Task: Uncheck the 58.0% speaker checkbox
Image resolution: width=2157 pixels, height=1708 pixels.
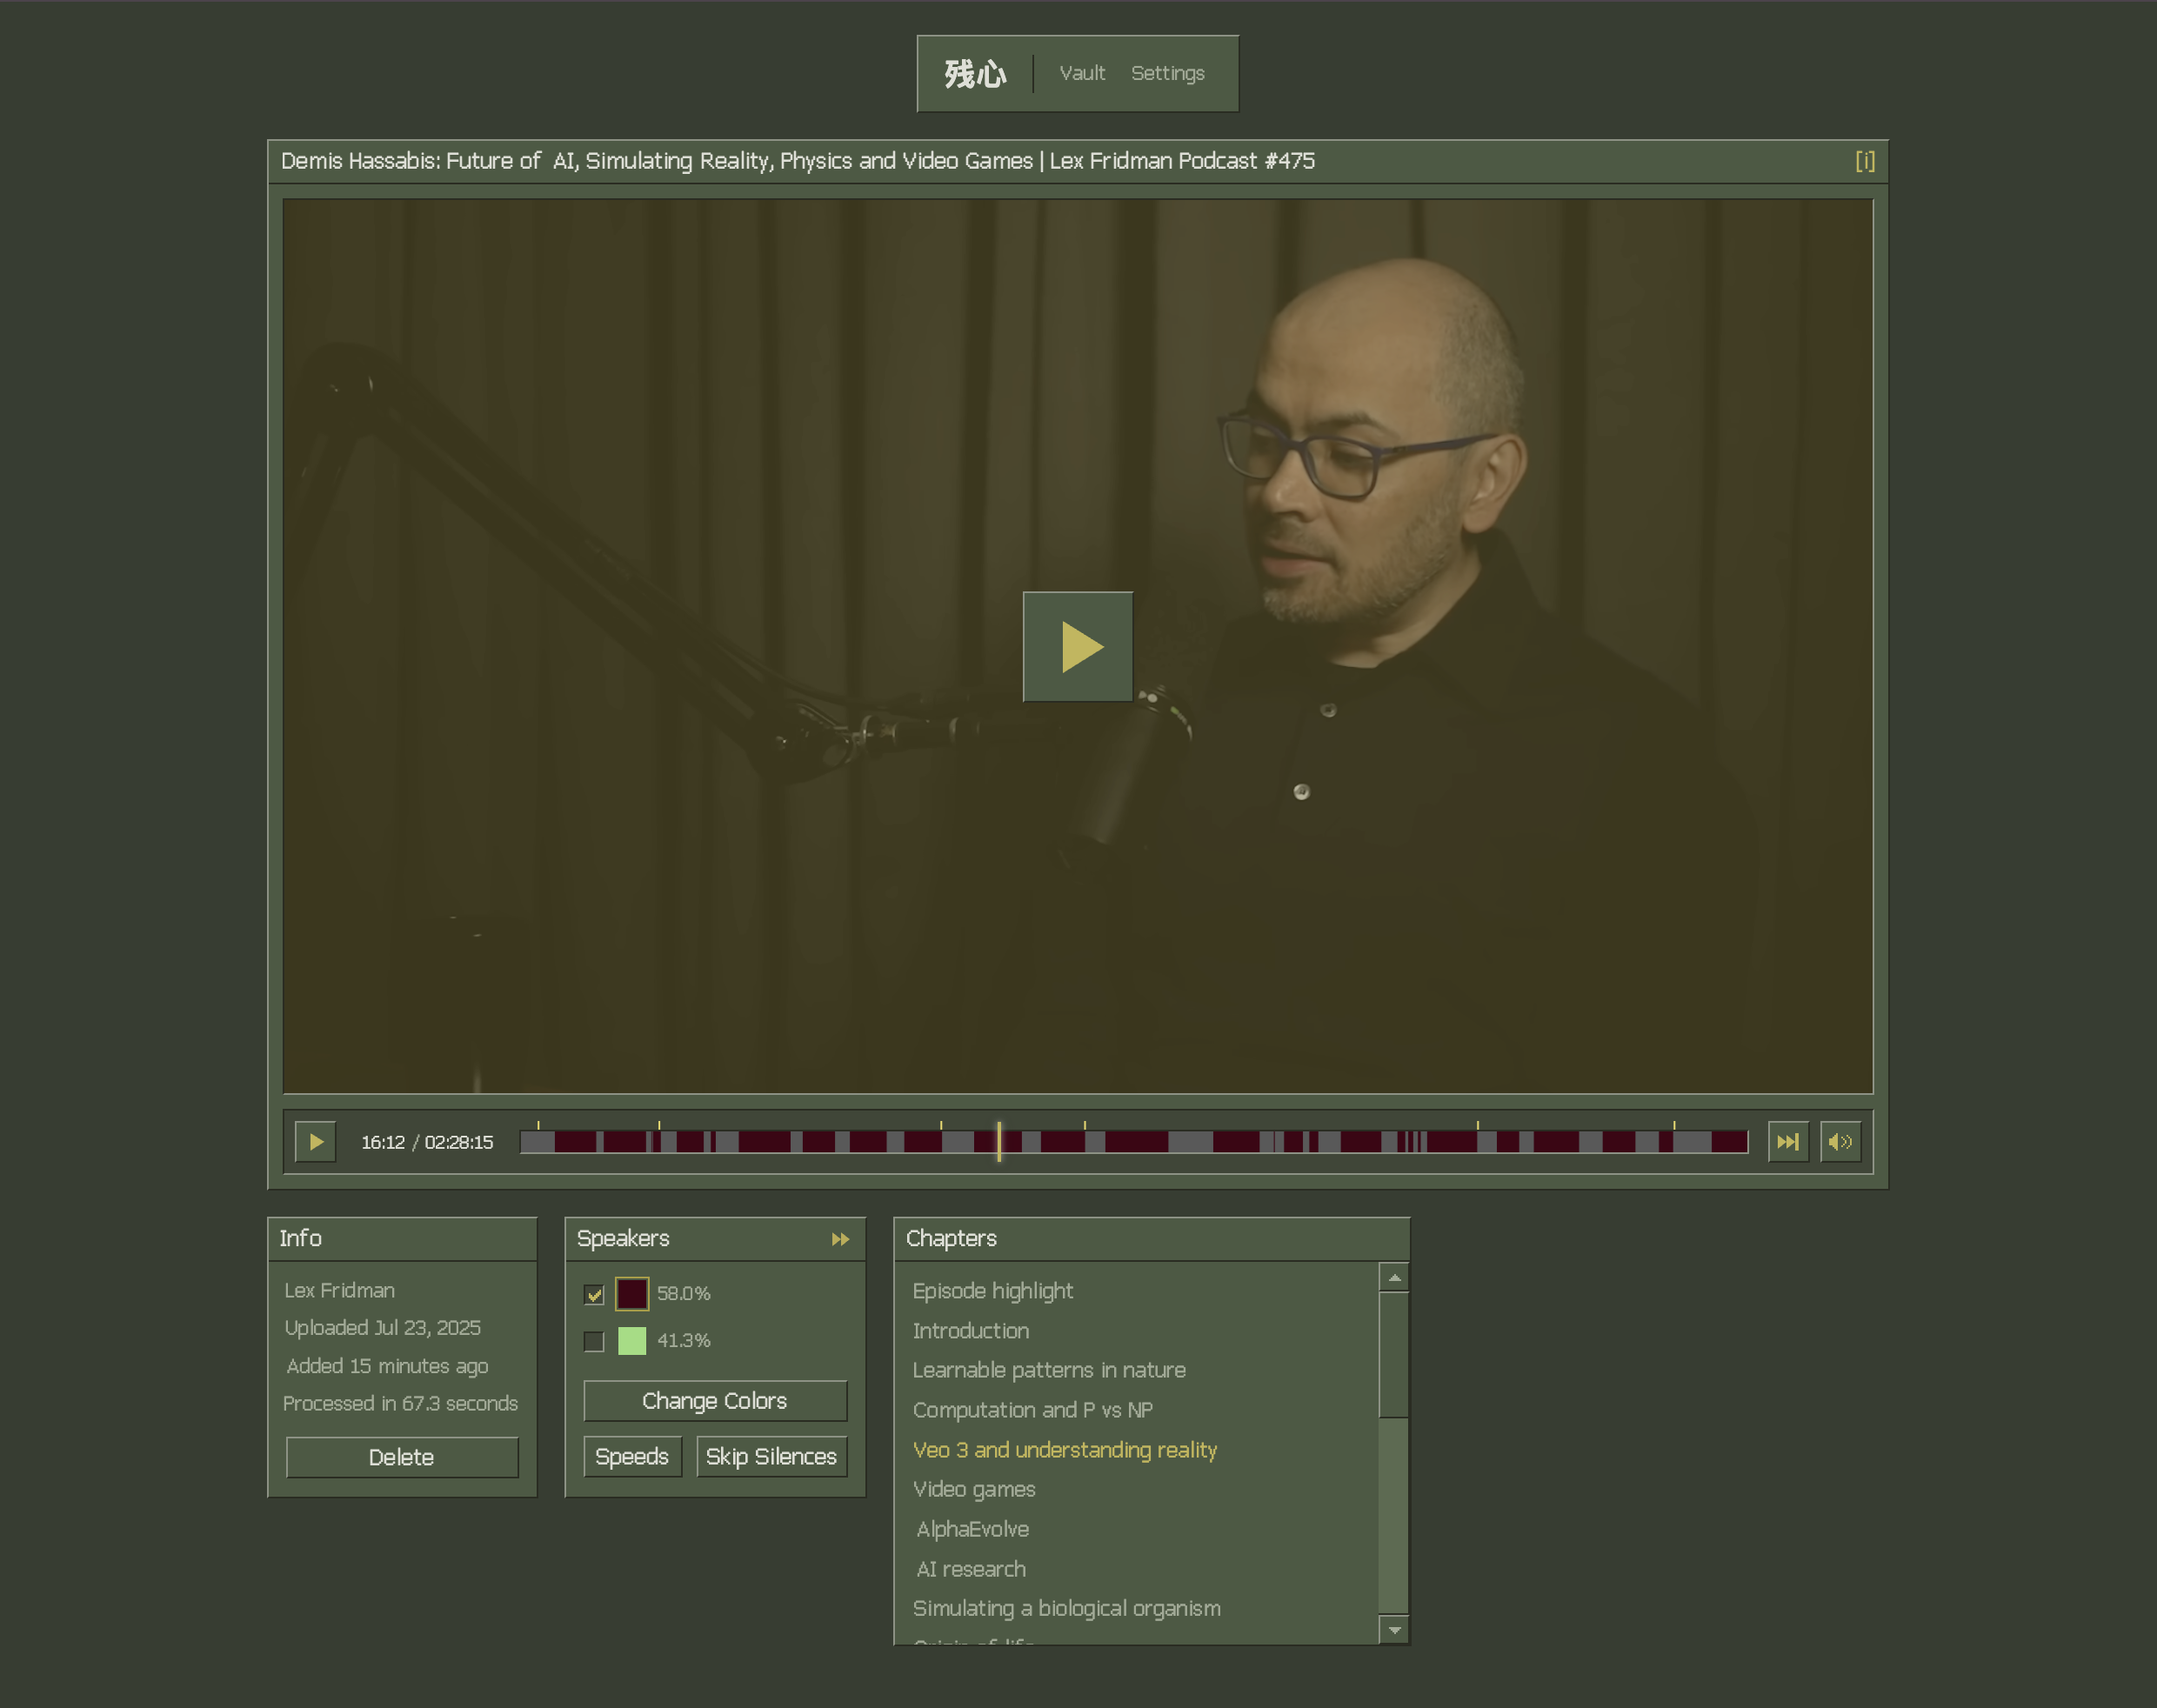Action: 594,1294
